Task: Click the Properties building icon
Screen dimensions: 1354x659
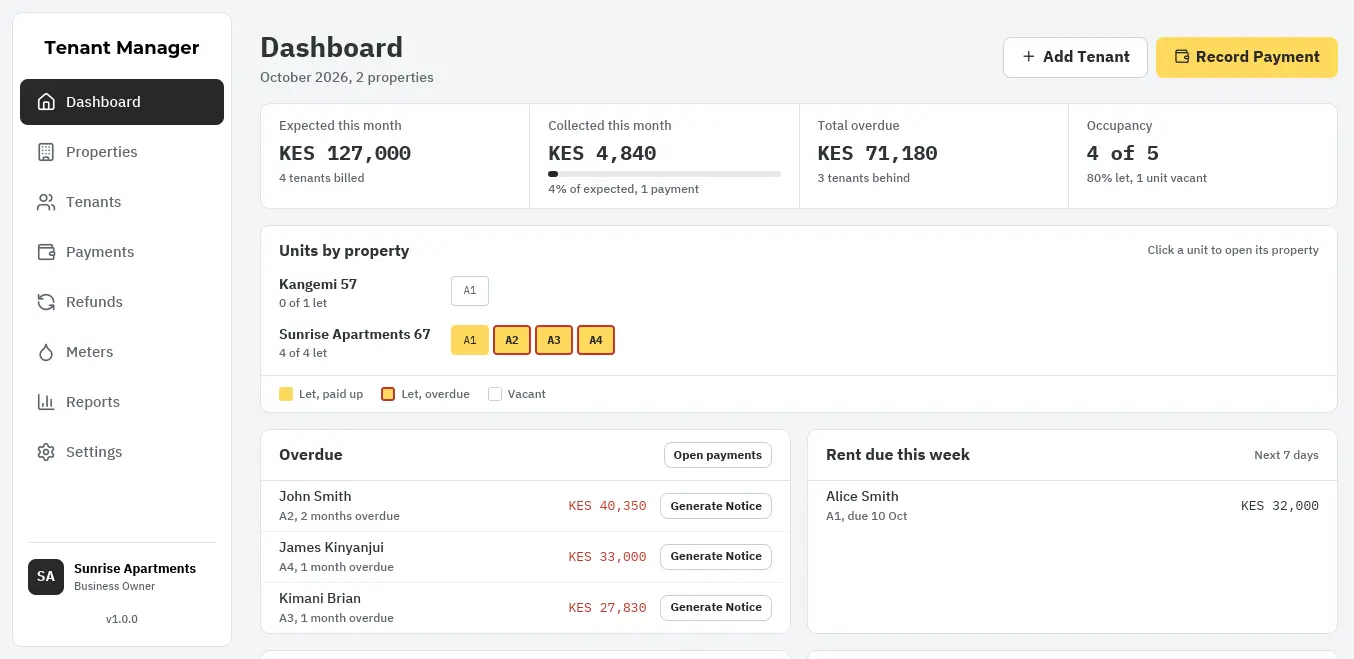Action: click(x=45, y=152)
